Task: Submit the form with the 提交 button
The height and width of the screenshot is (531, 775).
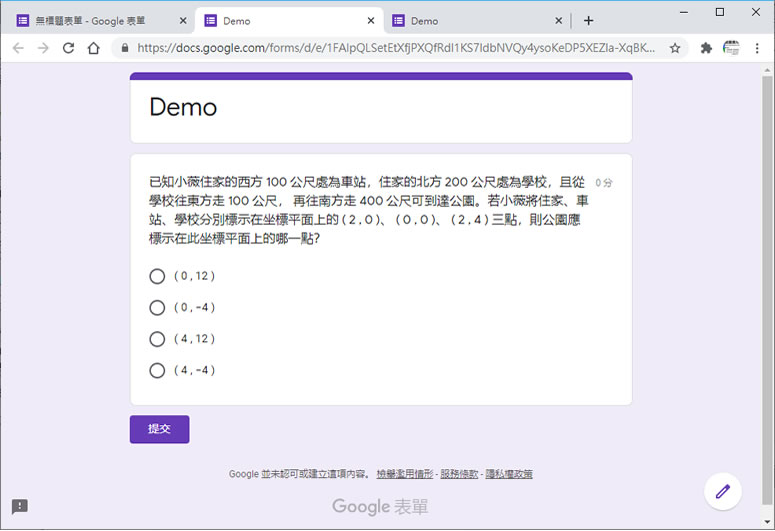Action: [x=159, y=429]
